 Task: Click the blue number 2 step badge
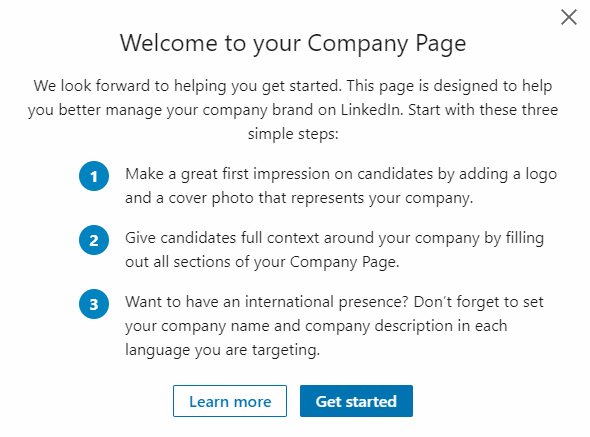tap(94, 240)
